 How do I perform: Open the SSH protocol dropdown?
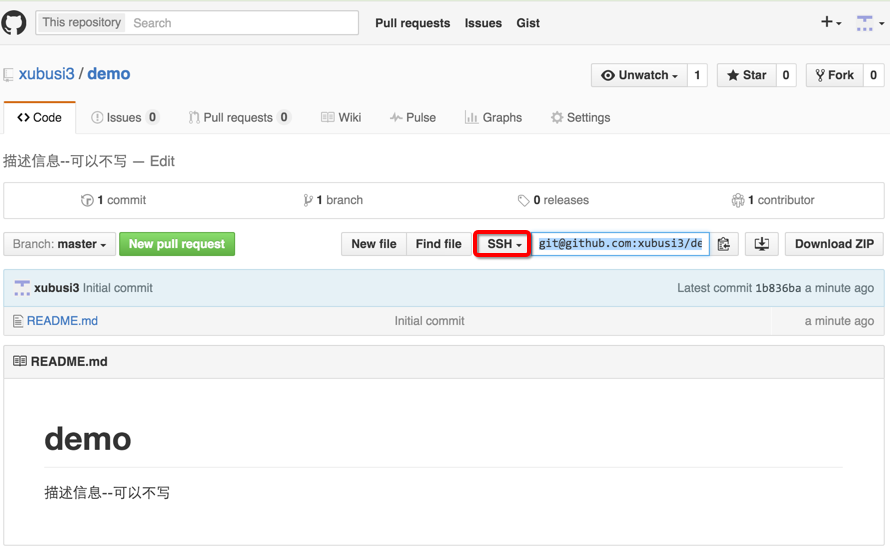pos(502,244)
